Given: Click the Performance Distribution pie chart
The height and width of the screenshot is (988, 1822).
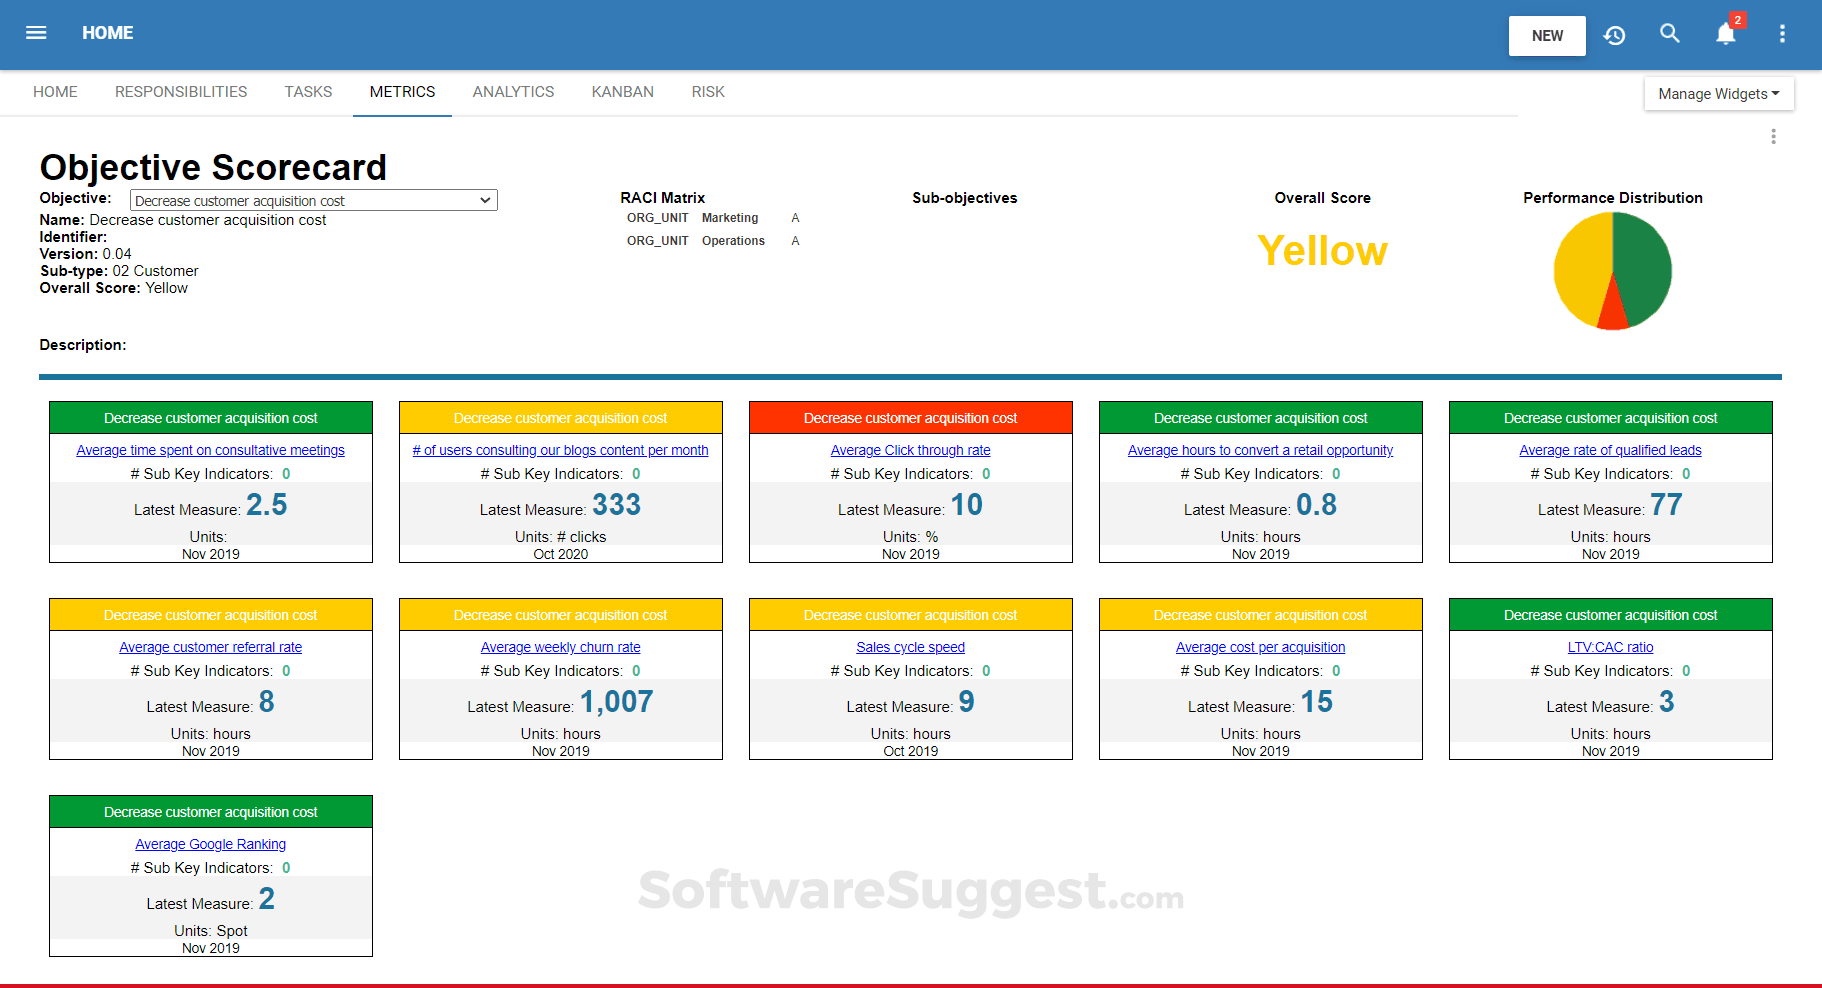Looking at the screenshot, I should tap(1612, 271).
